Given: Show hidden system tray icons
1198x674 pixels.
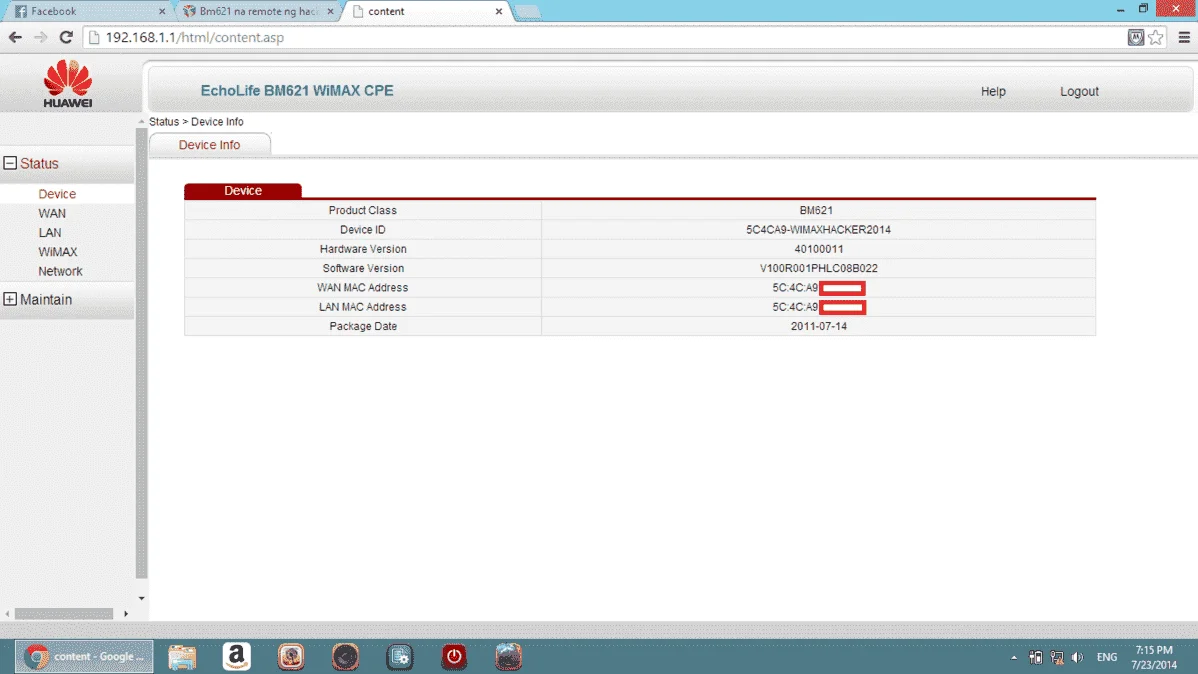Looking at the screenshot, I should (1014, 657).
